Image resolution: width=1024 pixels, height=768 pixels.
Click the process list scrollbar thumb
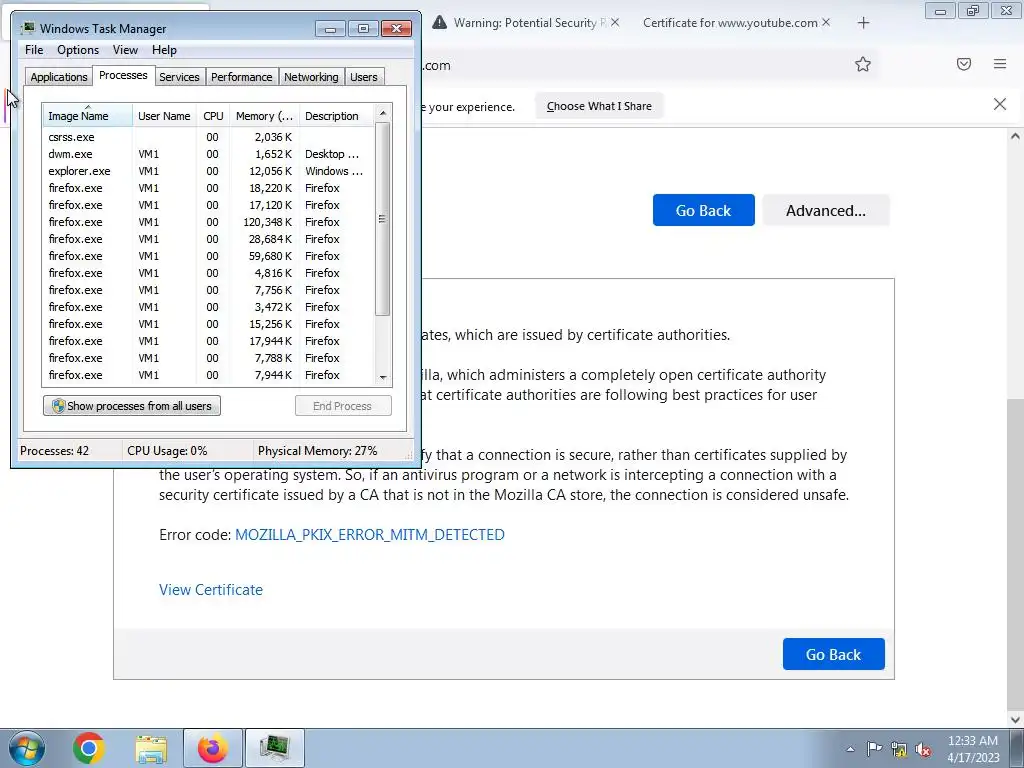383,219
